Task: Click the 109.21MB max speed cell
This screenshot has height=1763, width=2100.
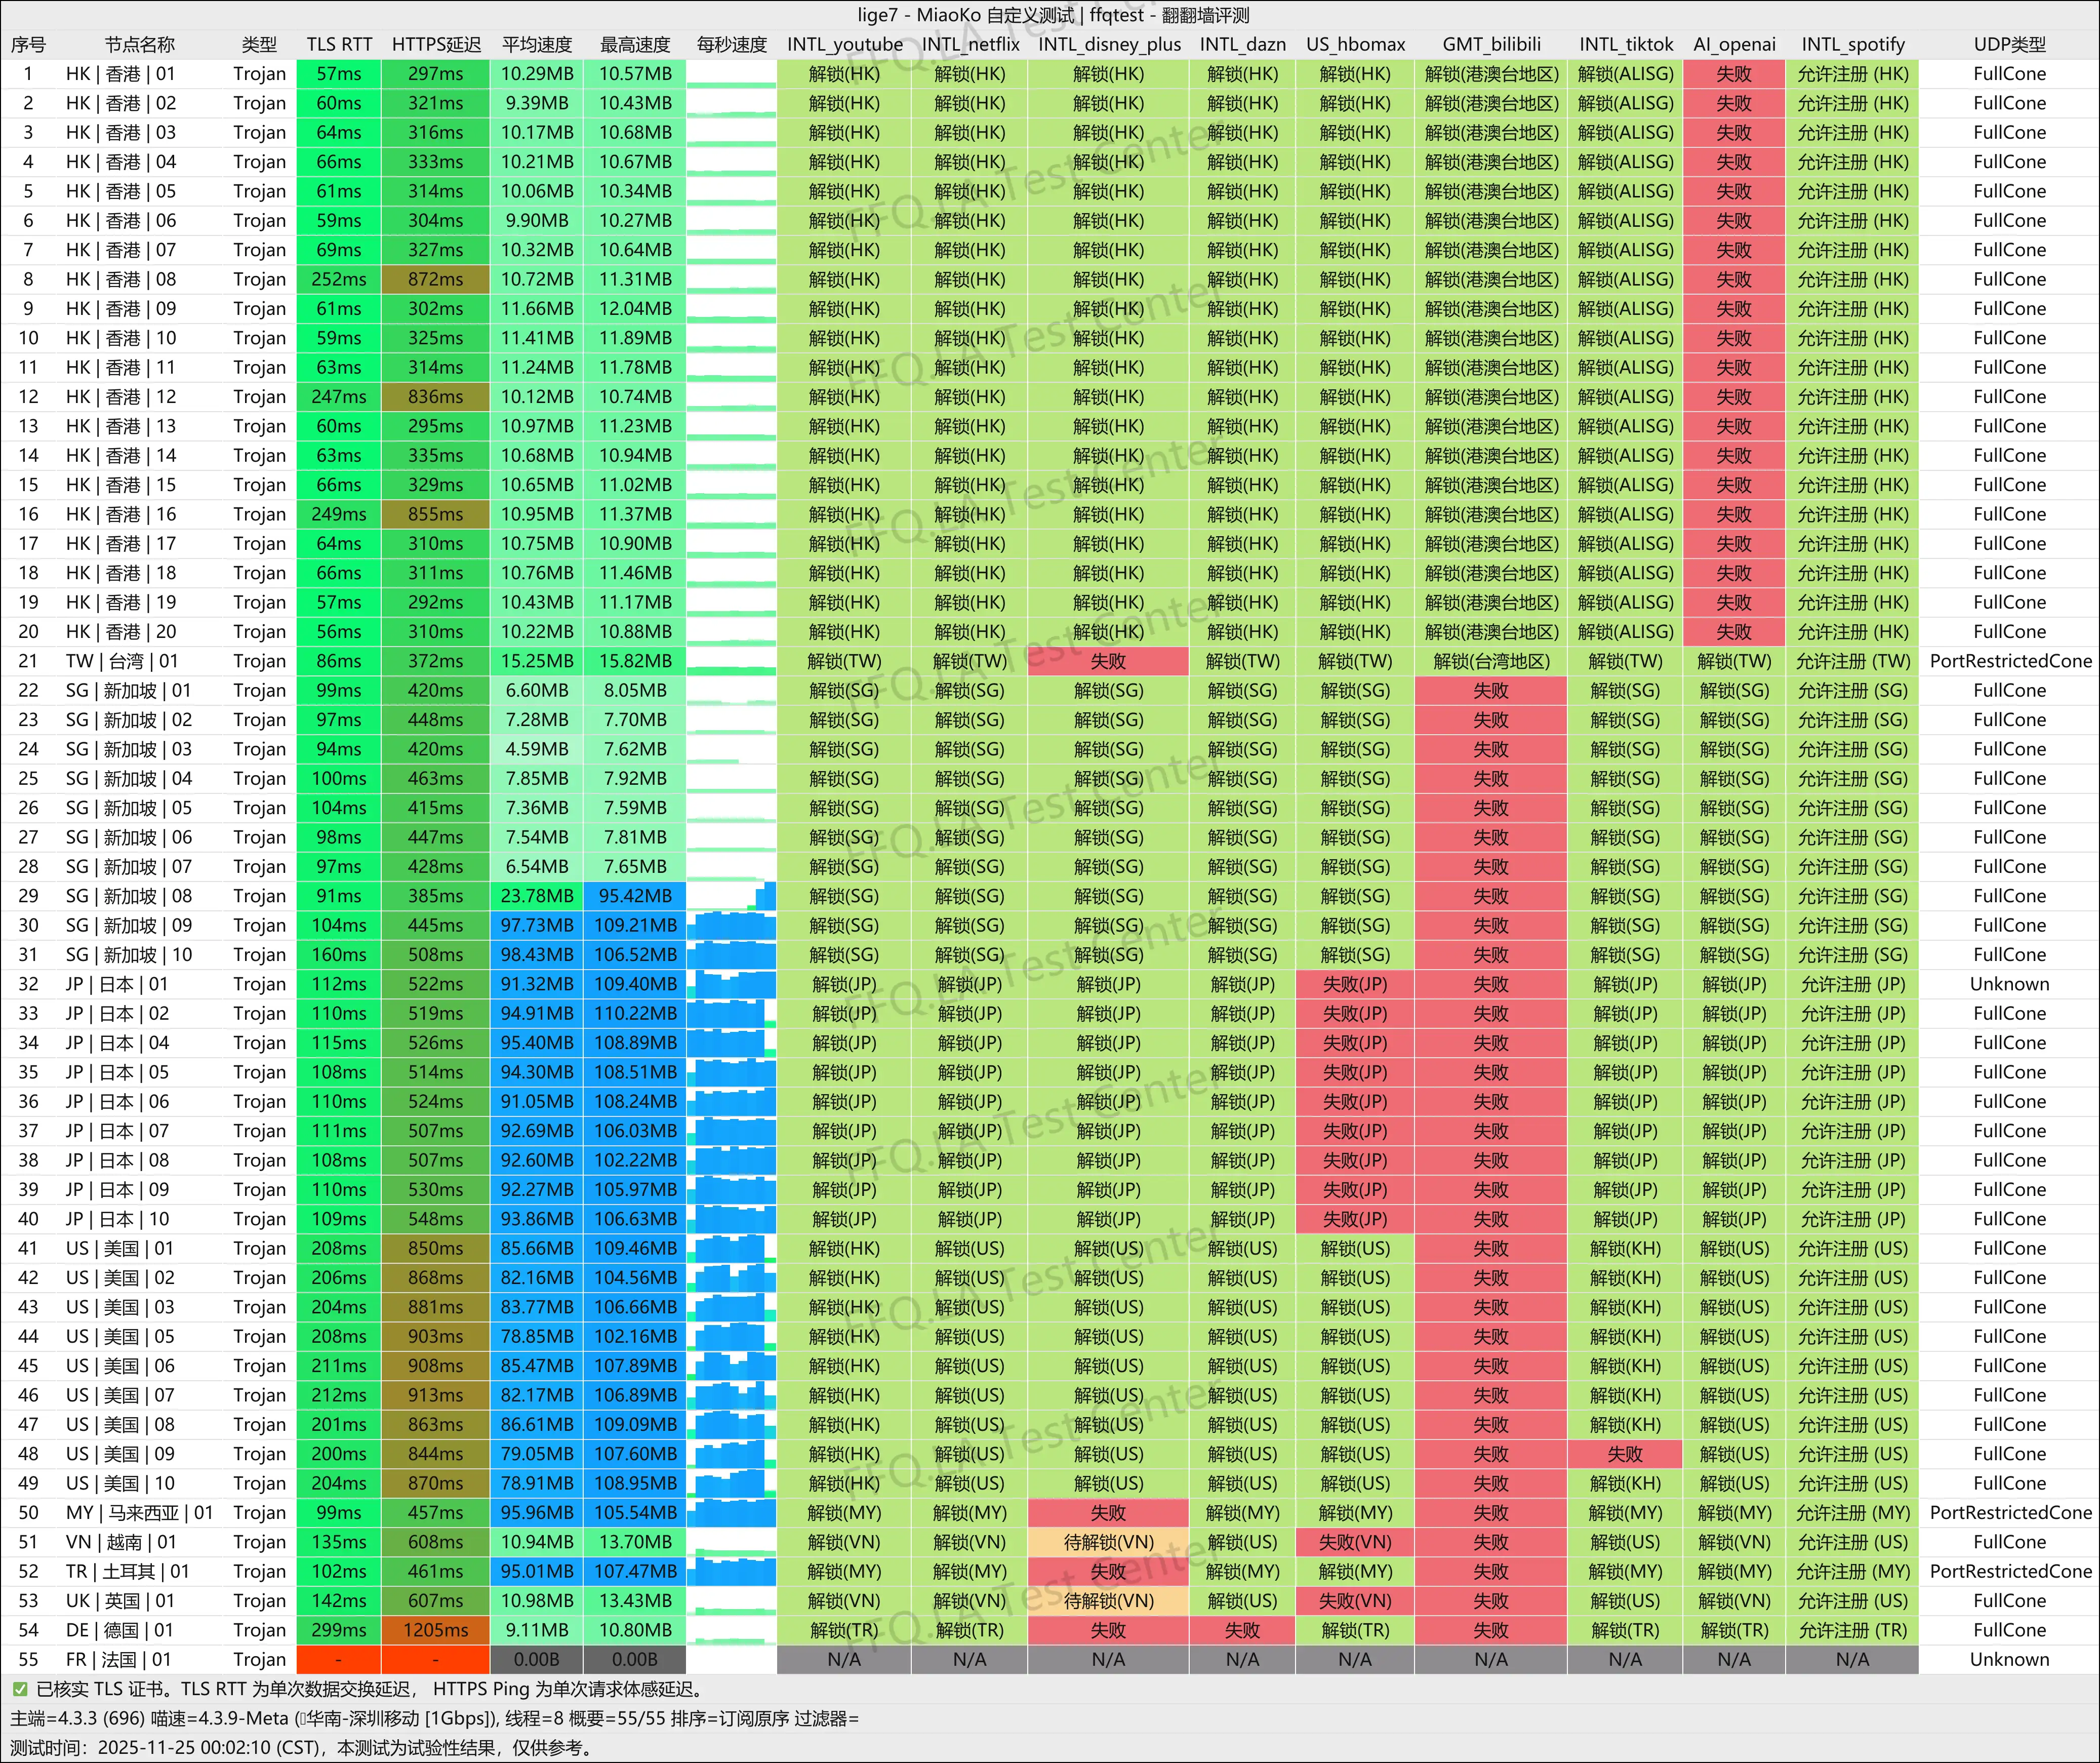Action: (x=636, y=926)
